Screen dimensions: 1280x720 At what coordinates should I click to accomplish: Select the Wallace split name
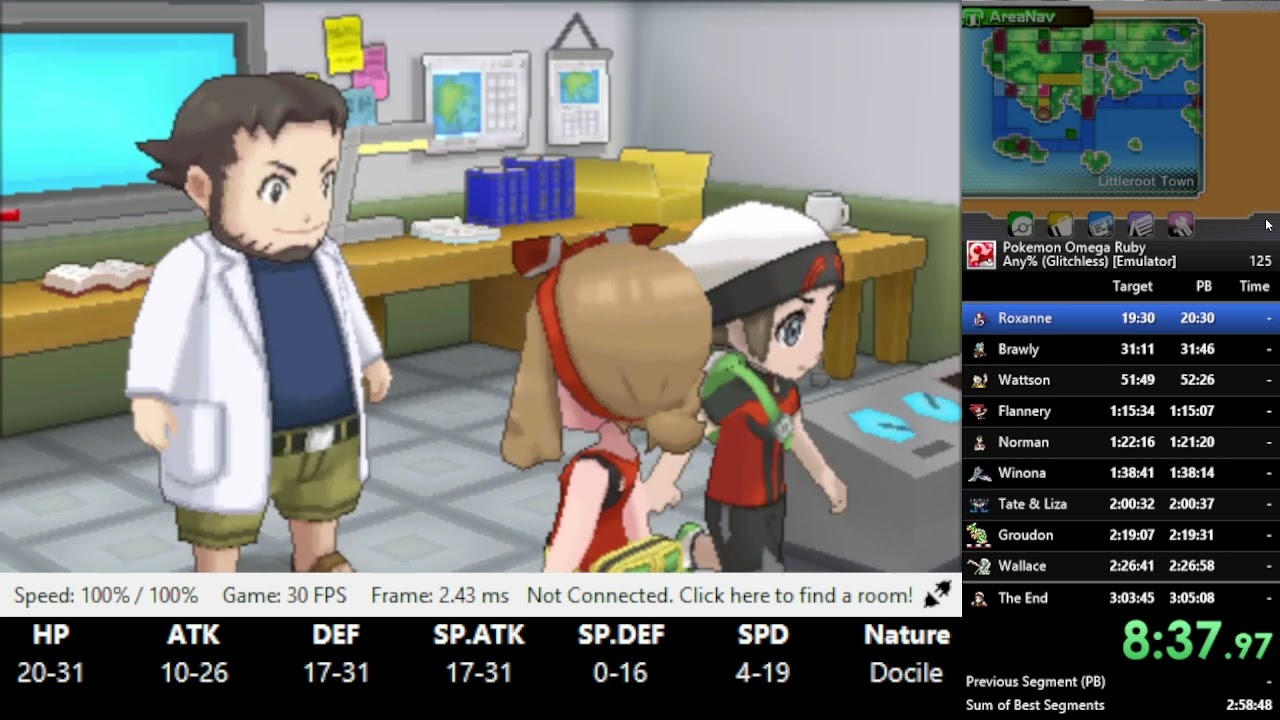coord(1022,566)
